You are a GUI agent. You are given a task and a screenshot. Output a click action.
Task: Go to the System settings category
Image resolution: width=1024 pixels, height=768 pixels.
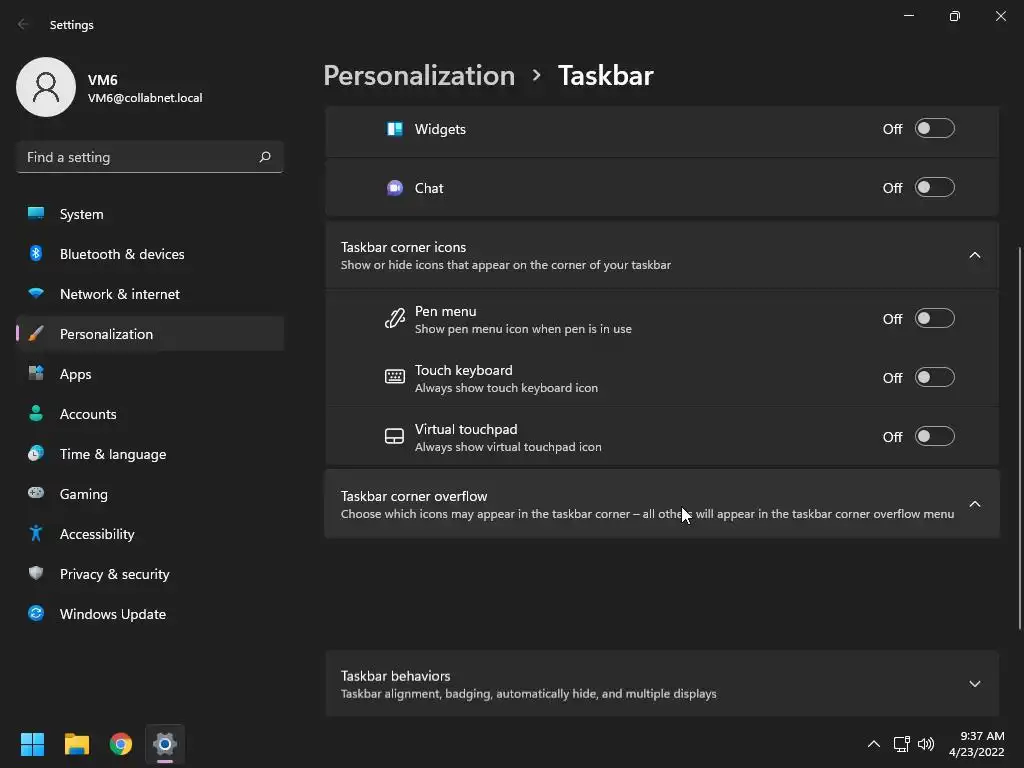[x=82, y=214]
